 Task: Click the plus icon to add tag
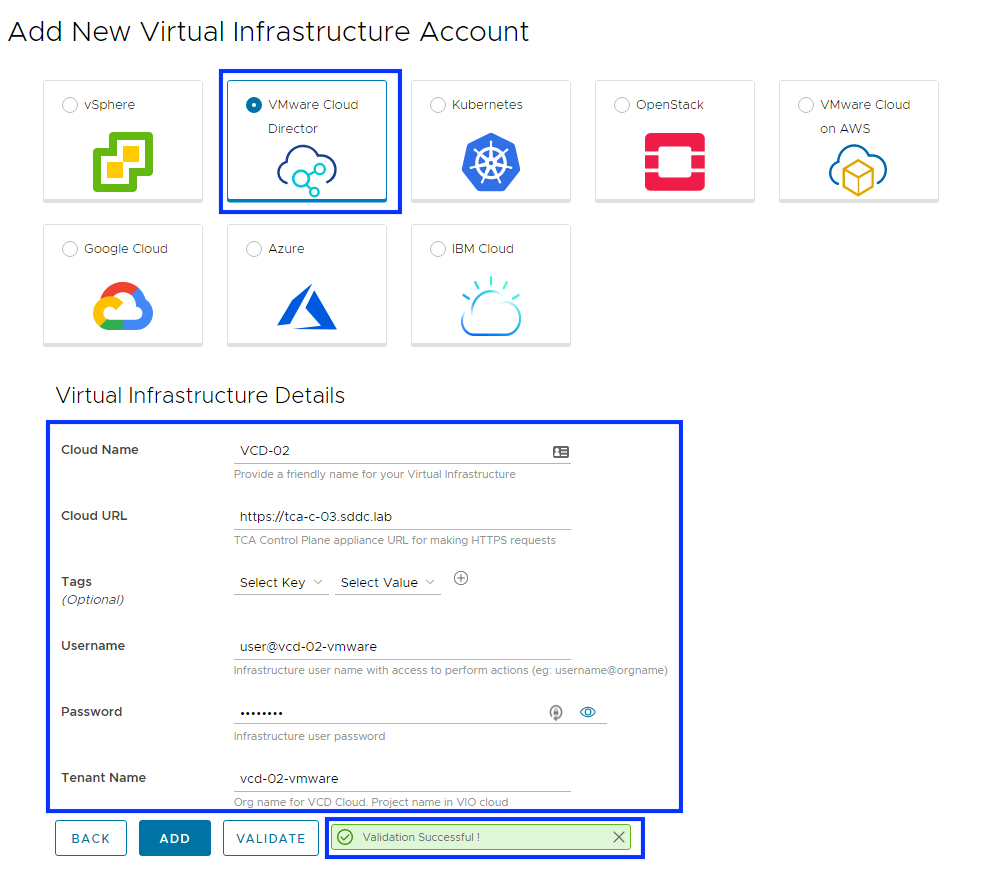pyautogui.click(x=461, y=578)
